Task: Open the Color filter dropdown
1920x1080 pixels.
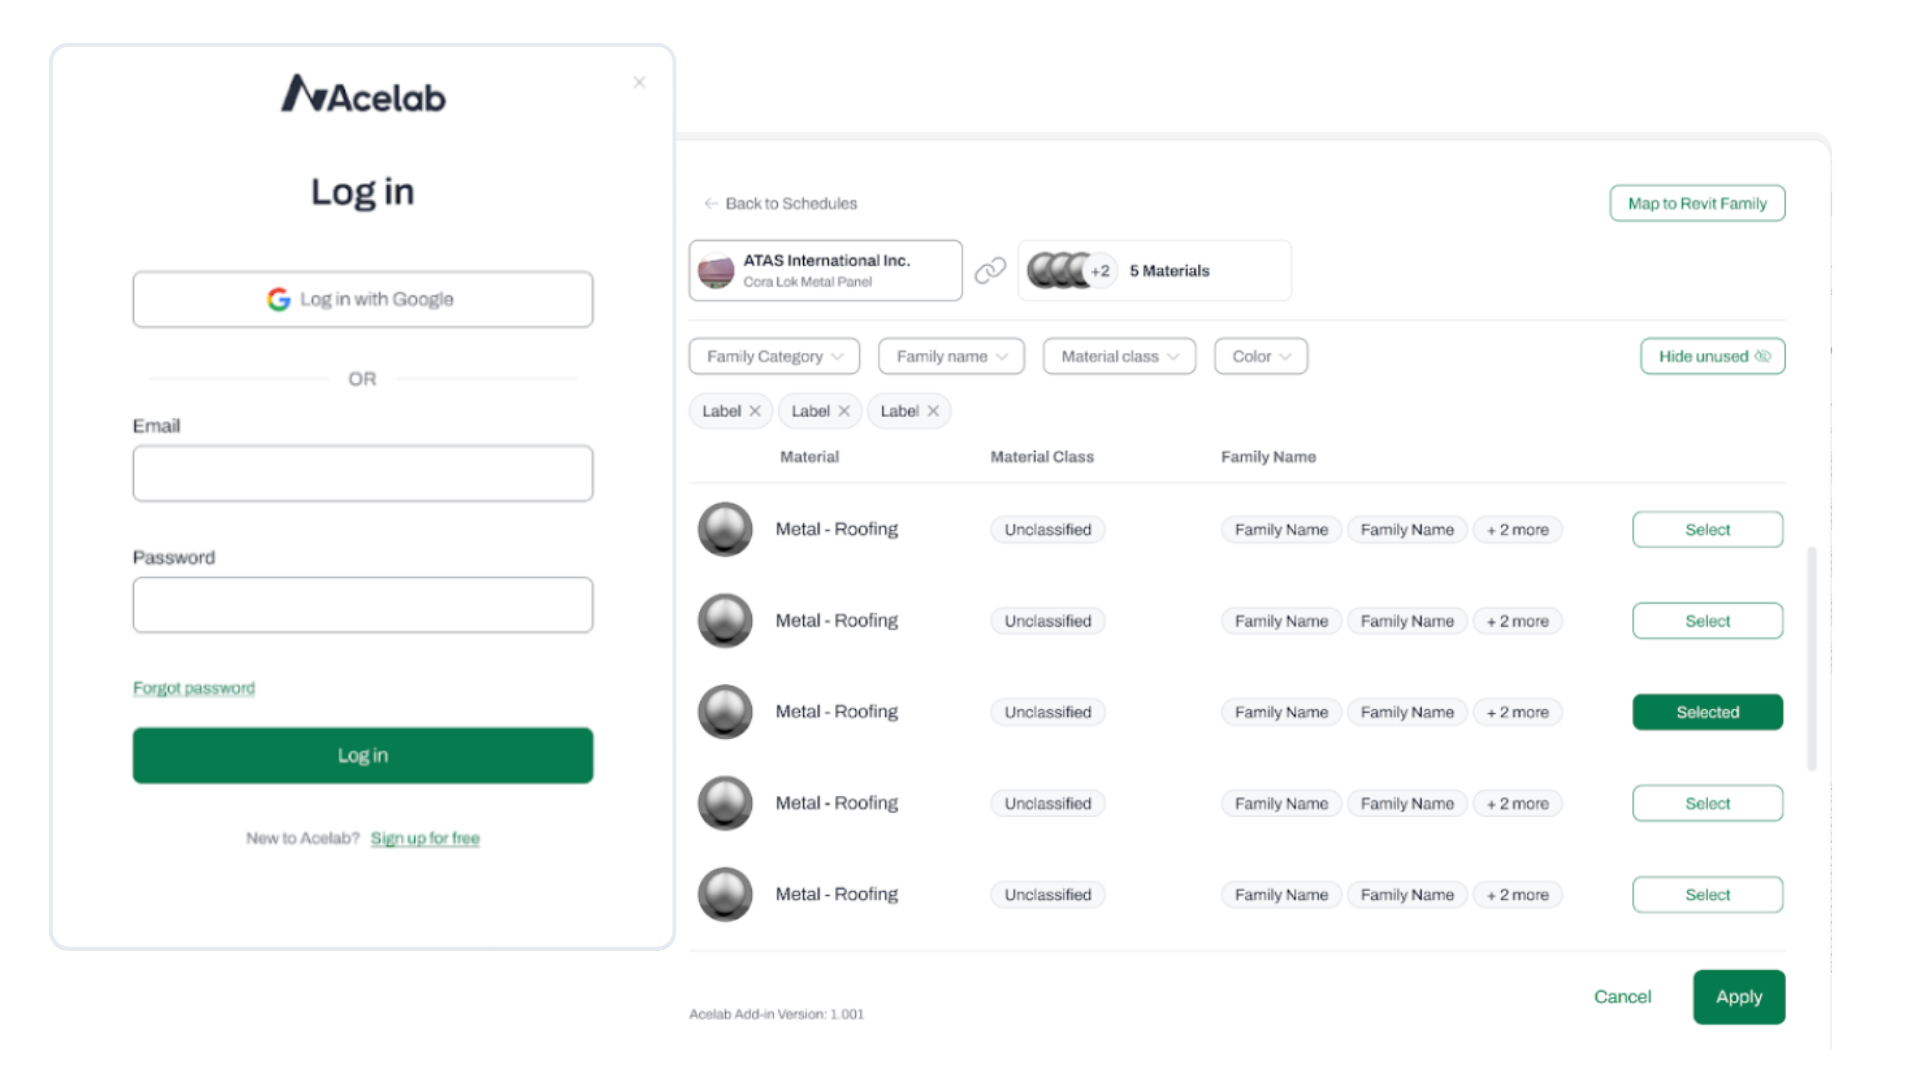Action: coord(1260,356)
